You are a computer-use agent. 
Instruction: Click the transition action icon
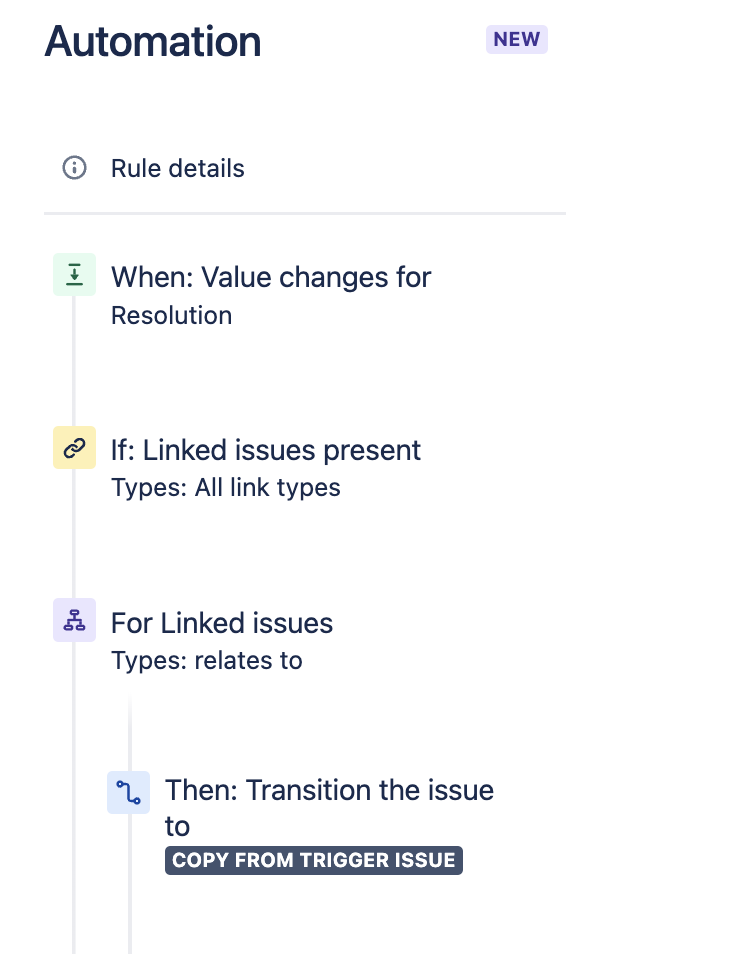point(128,791)
